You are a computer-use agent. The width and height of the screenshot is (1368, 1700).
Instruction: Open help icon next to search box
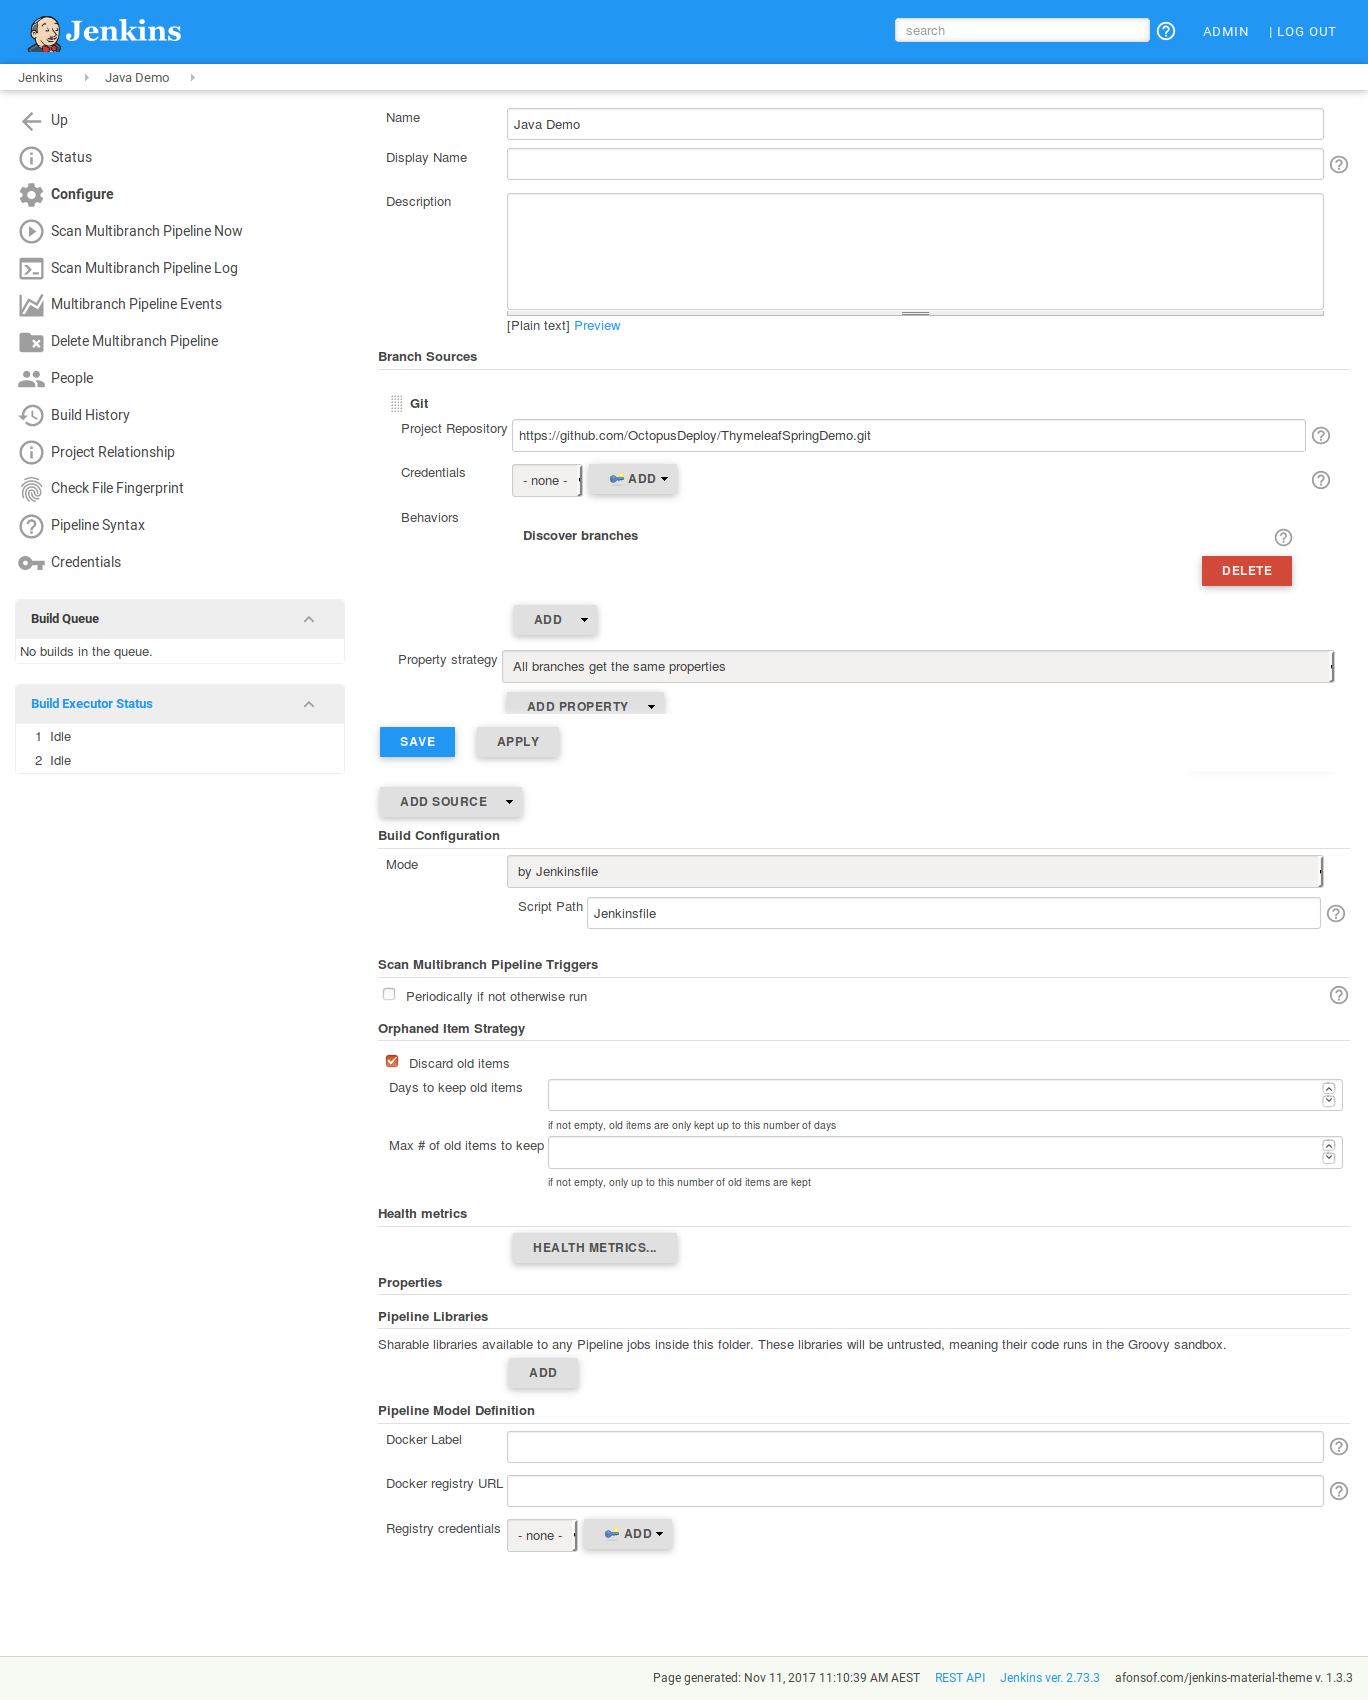tap(1166, 31)
